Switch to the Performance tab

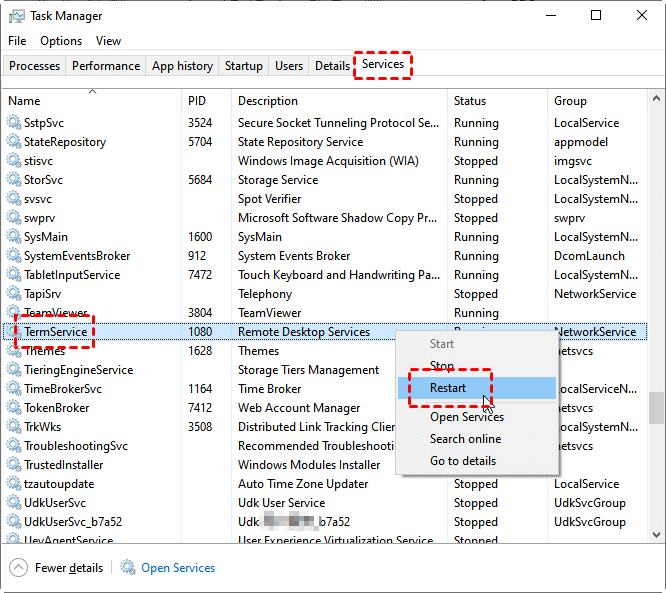click(x=106, y=66)
